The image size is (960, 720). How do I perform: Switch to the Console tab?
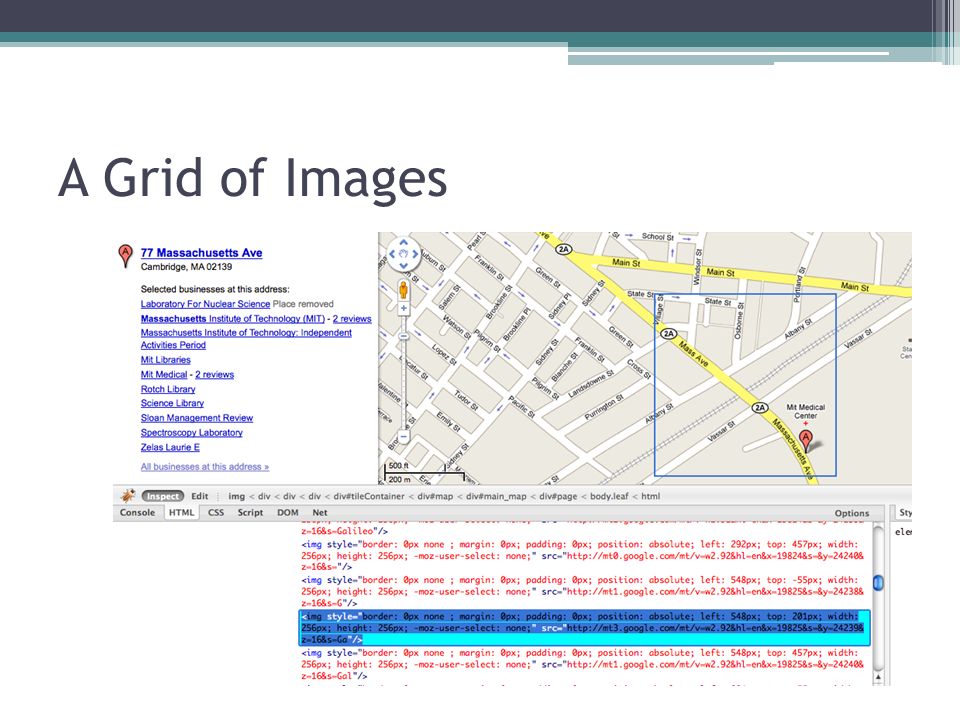tap(137, 512)
